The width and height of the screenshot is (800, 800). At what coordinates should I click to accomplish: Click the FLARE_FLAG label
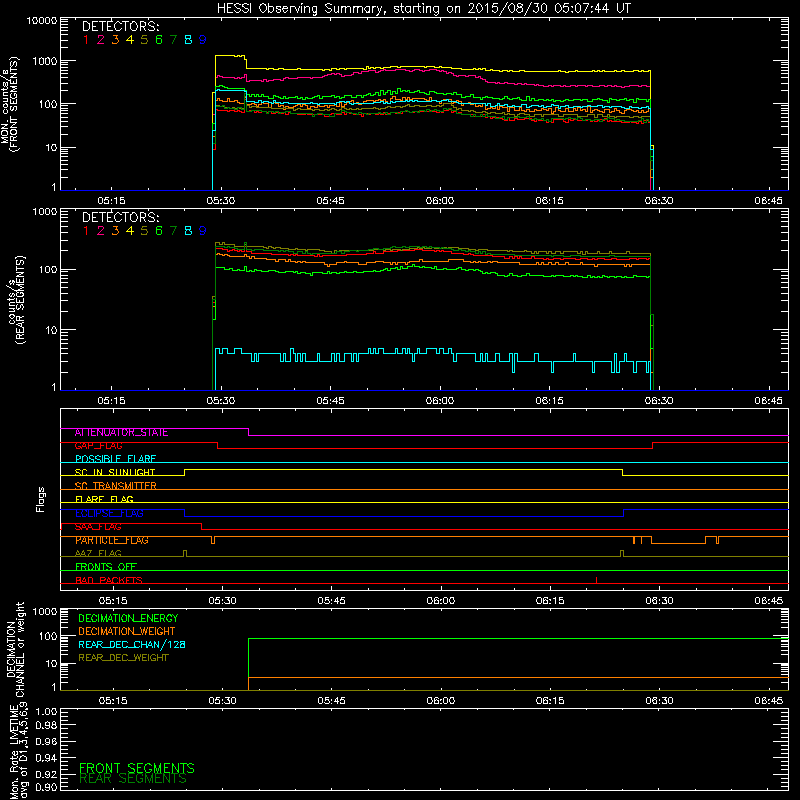(x=104, y=499)
